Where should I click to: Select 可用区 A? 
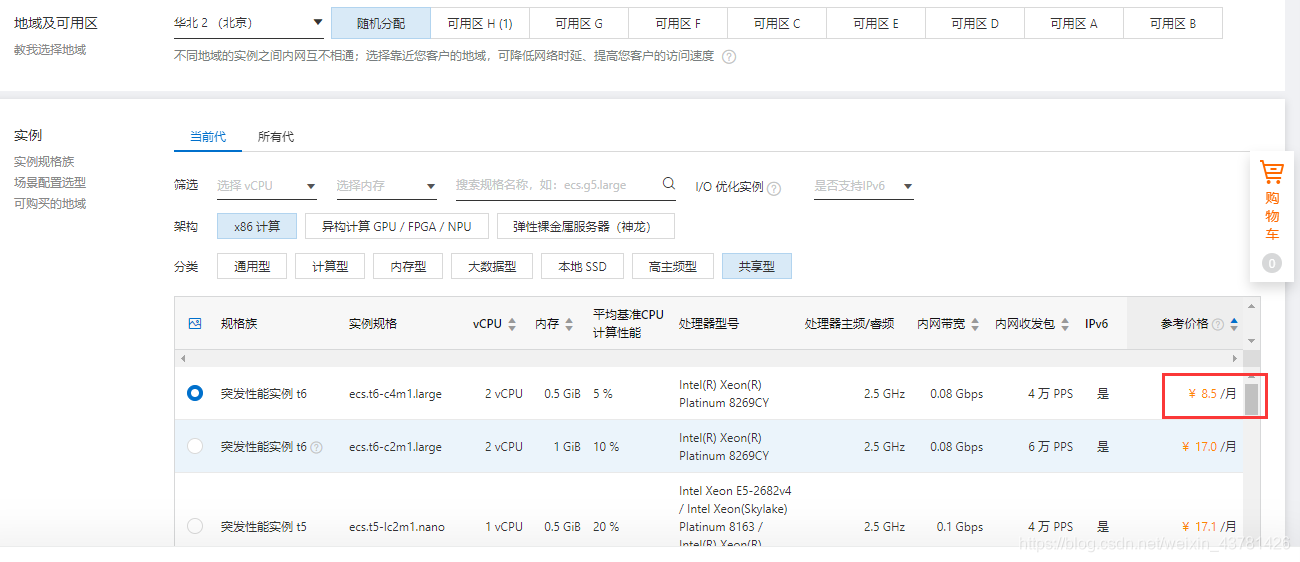tap(1074, 23)
